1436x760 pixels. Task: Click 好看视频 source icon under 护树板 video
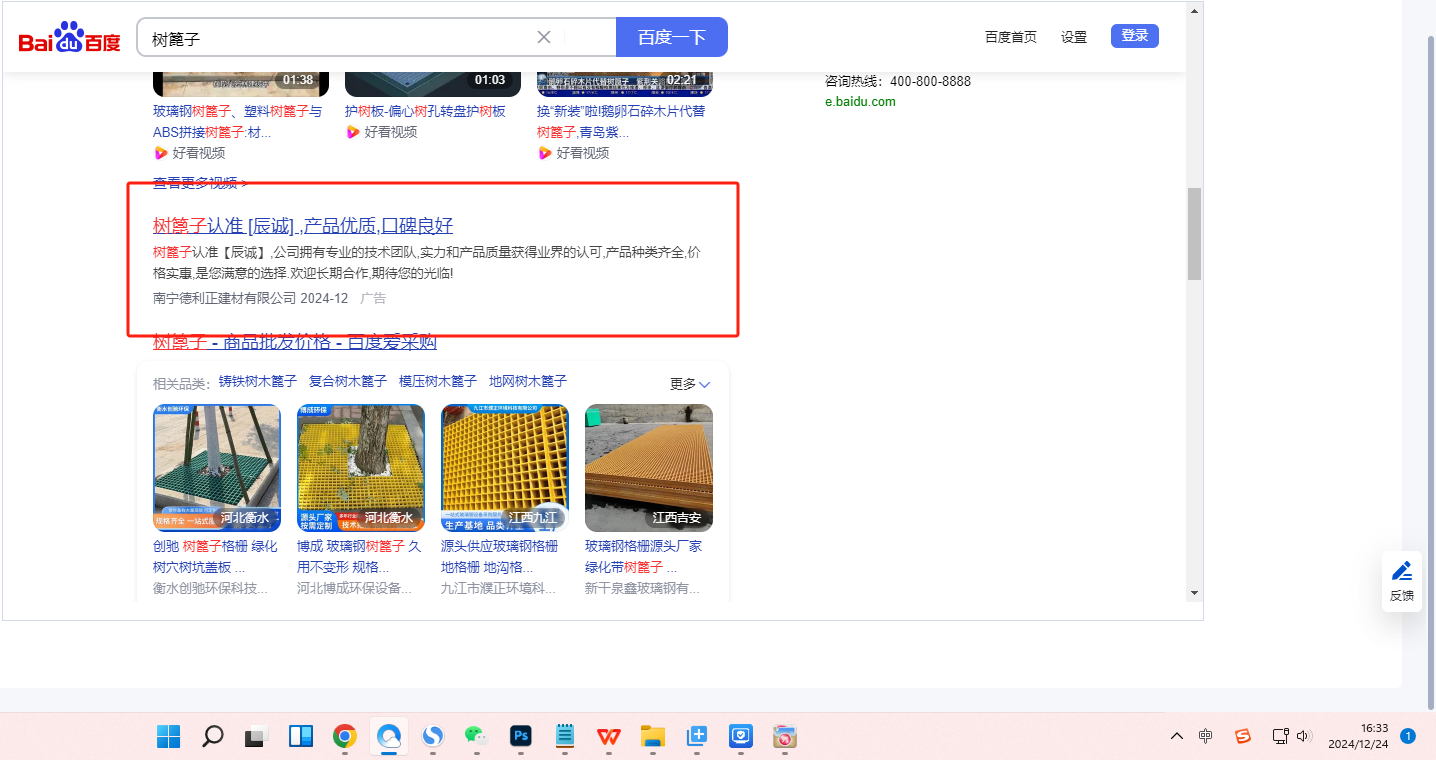[353, 132]
